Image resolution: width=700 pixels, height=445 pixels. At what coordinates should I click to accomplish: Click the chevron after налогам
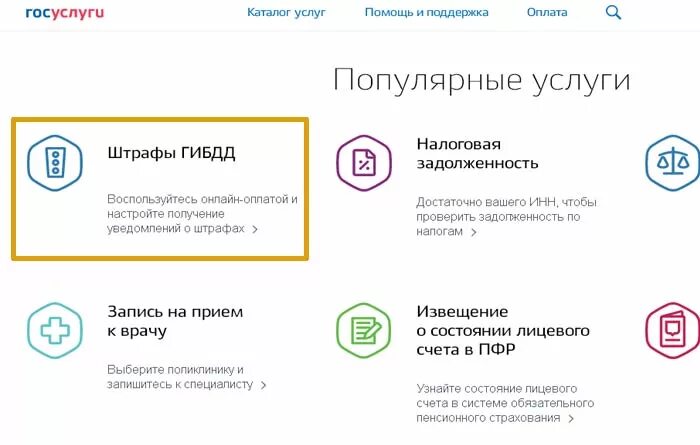[x=474, y=232]
